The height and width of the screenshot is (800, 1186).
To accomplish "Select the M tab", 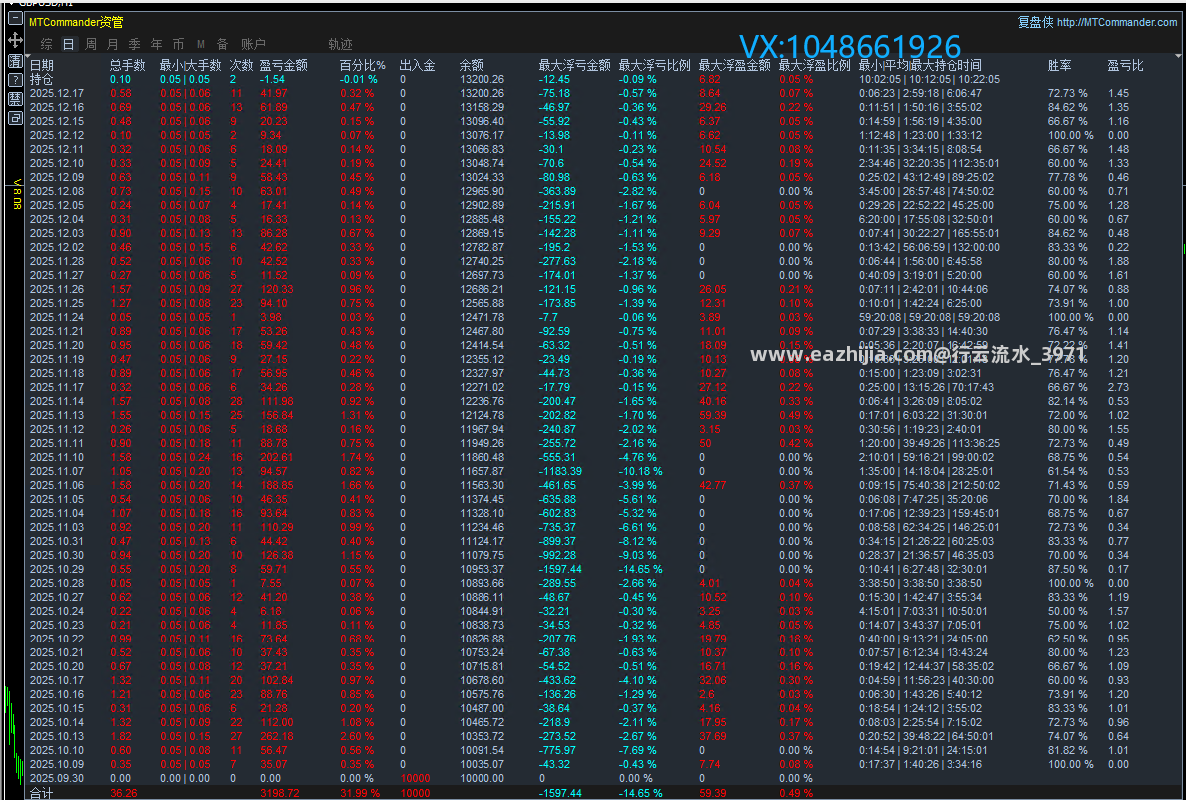I will click(x=200, y=45).
